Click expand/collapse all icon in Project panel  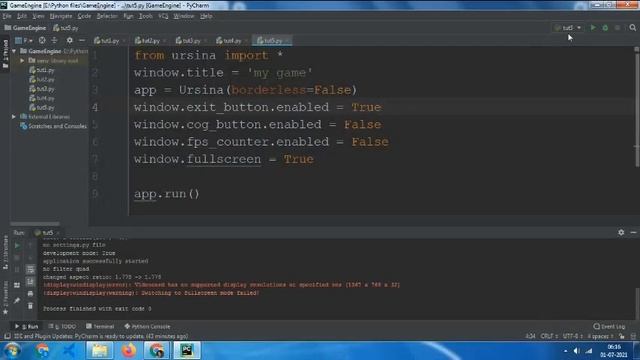click(54, 40)
